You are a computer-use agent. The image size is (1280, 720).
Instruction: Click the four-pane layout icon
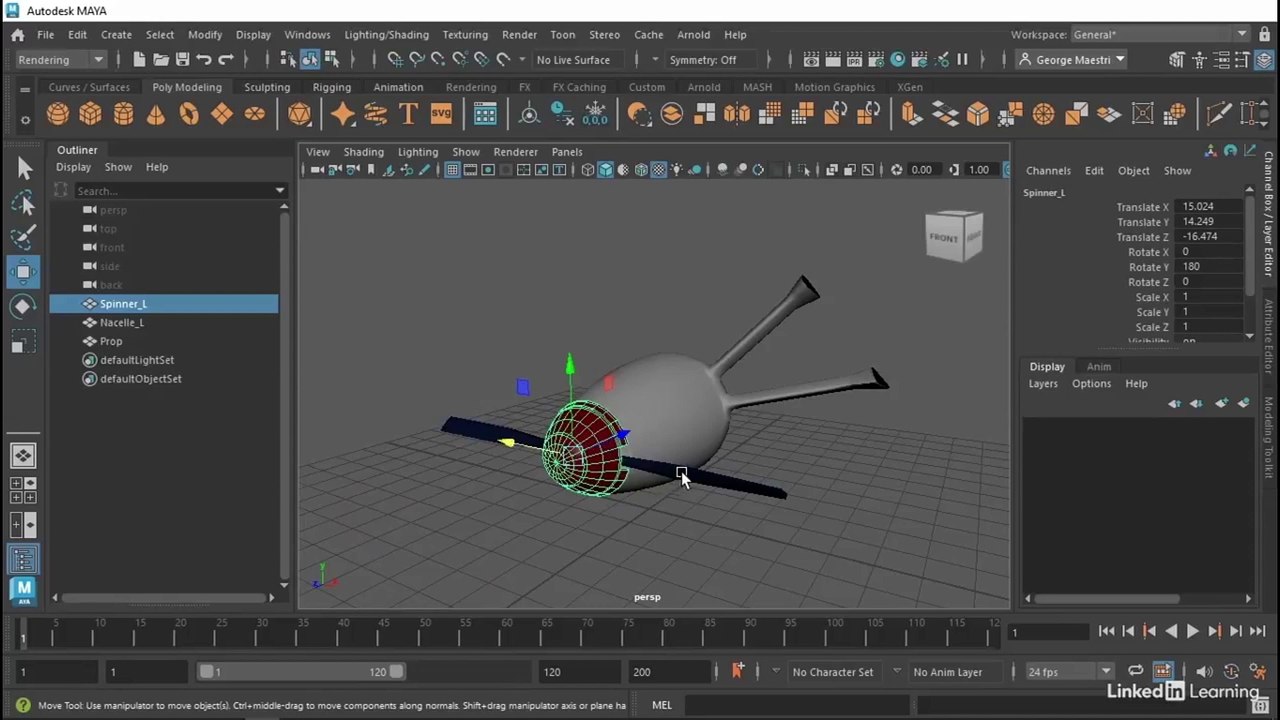24,490
